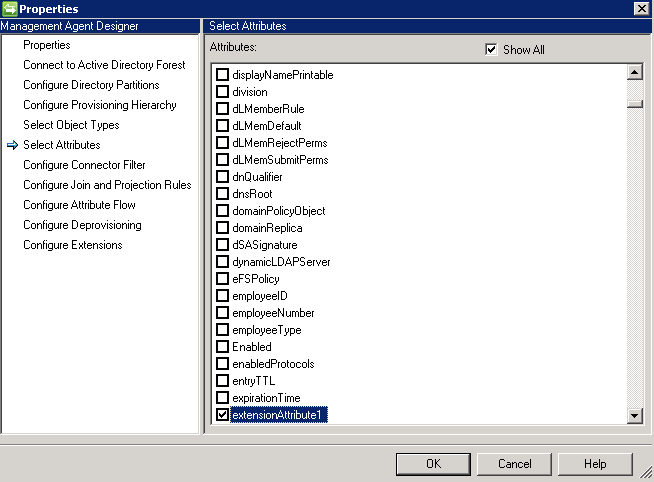Check the dSASignature attribute
The image size is (654, 482).
pyautogui.click(x=222, y=245)
